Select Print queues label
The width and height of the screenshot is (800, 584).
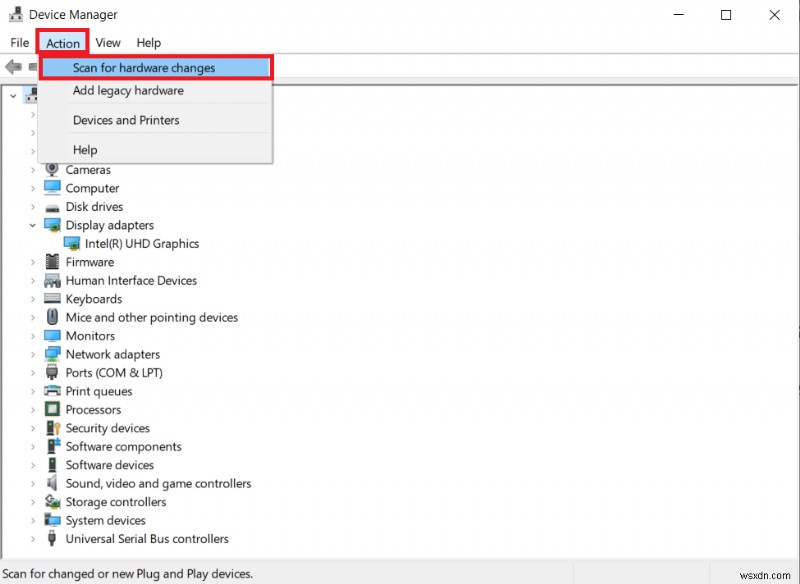[x=99, y=391]
